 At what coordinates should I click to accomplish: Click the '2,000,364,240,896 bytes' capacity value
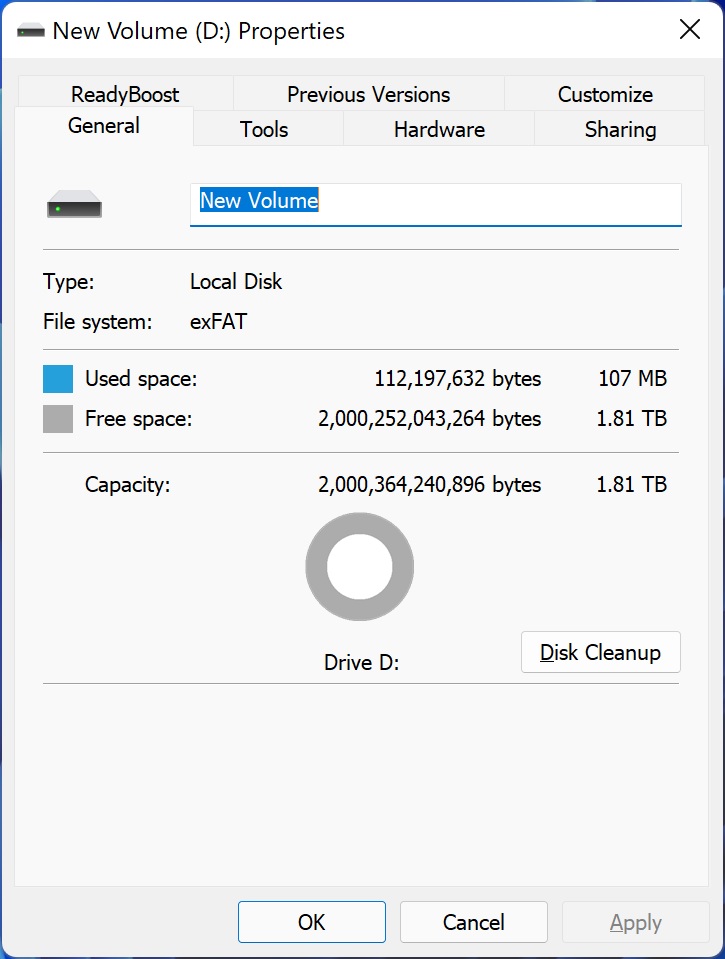429,484
